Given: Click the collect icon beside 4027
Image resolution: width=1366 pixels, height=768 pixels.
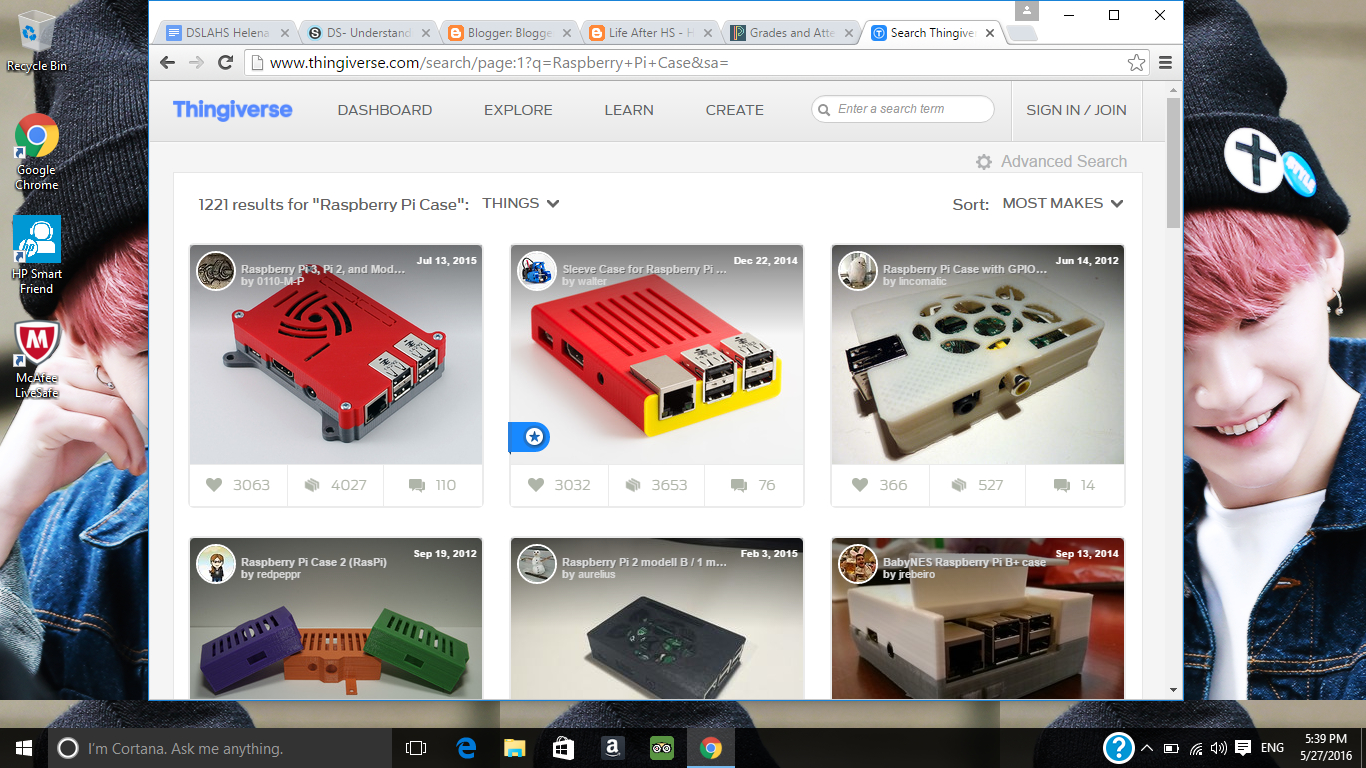Looking at the screenshot, I should pos(312,485).
